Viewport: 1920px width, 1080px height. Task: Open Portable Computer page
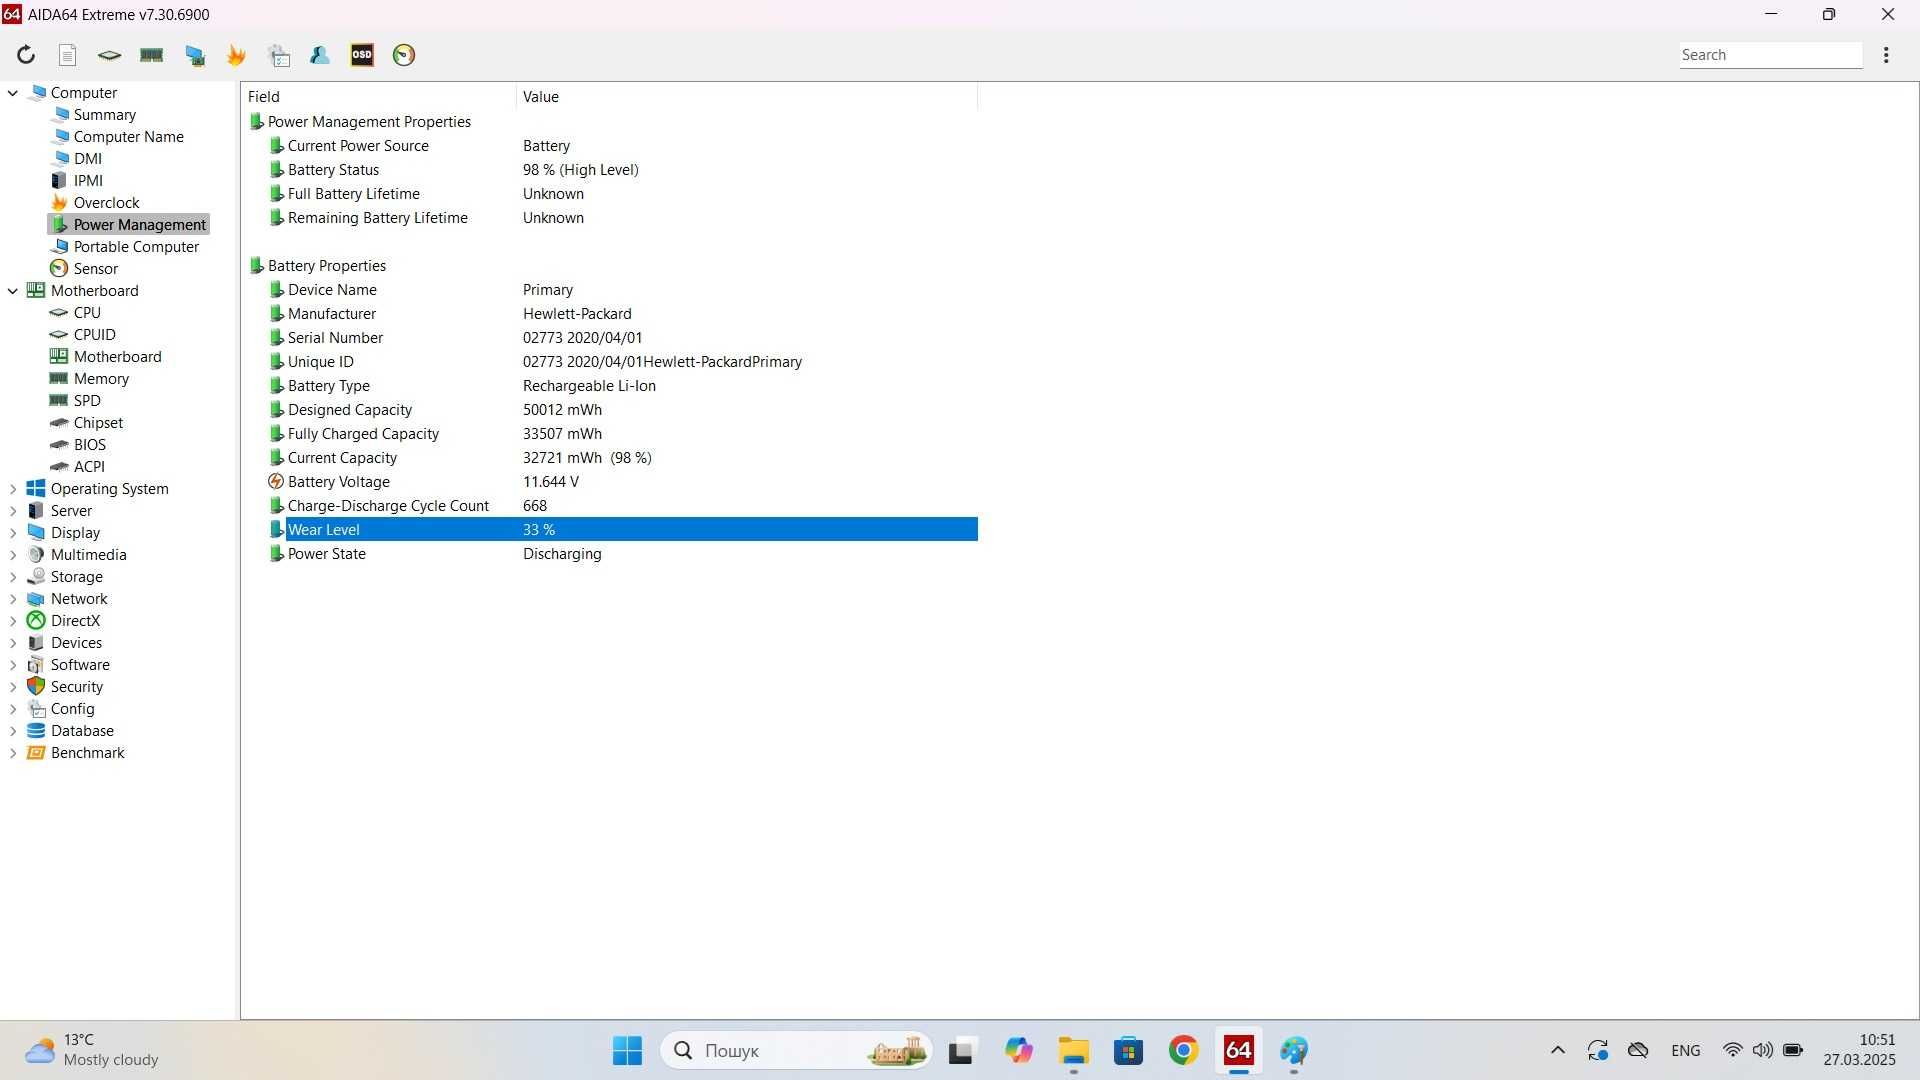pos(136,247)
